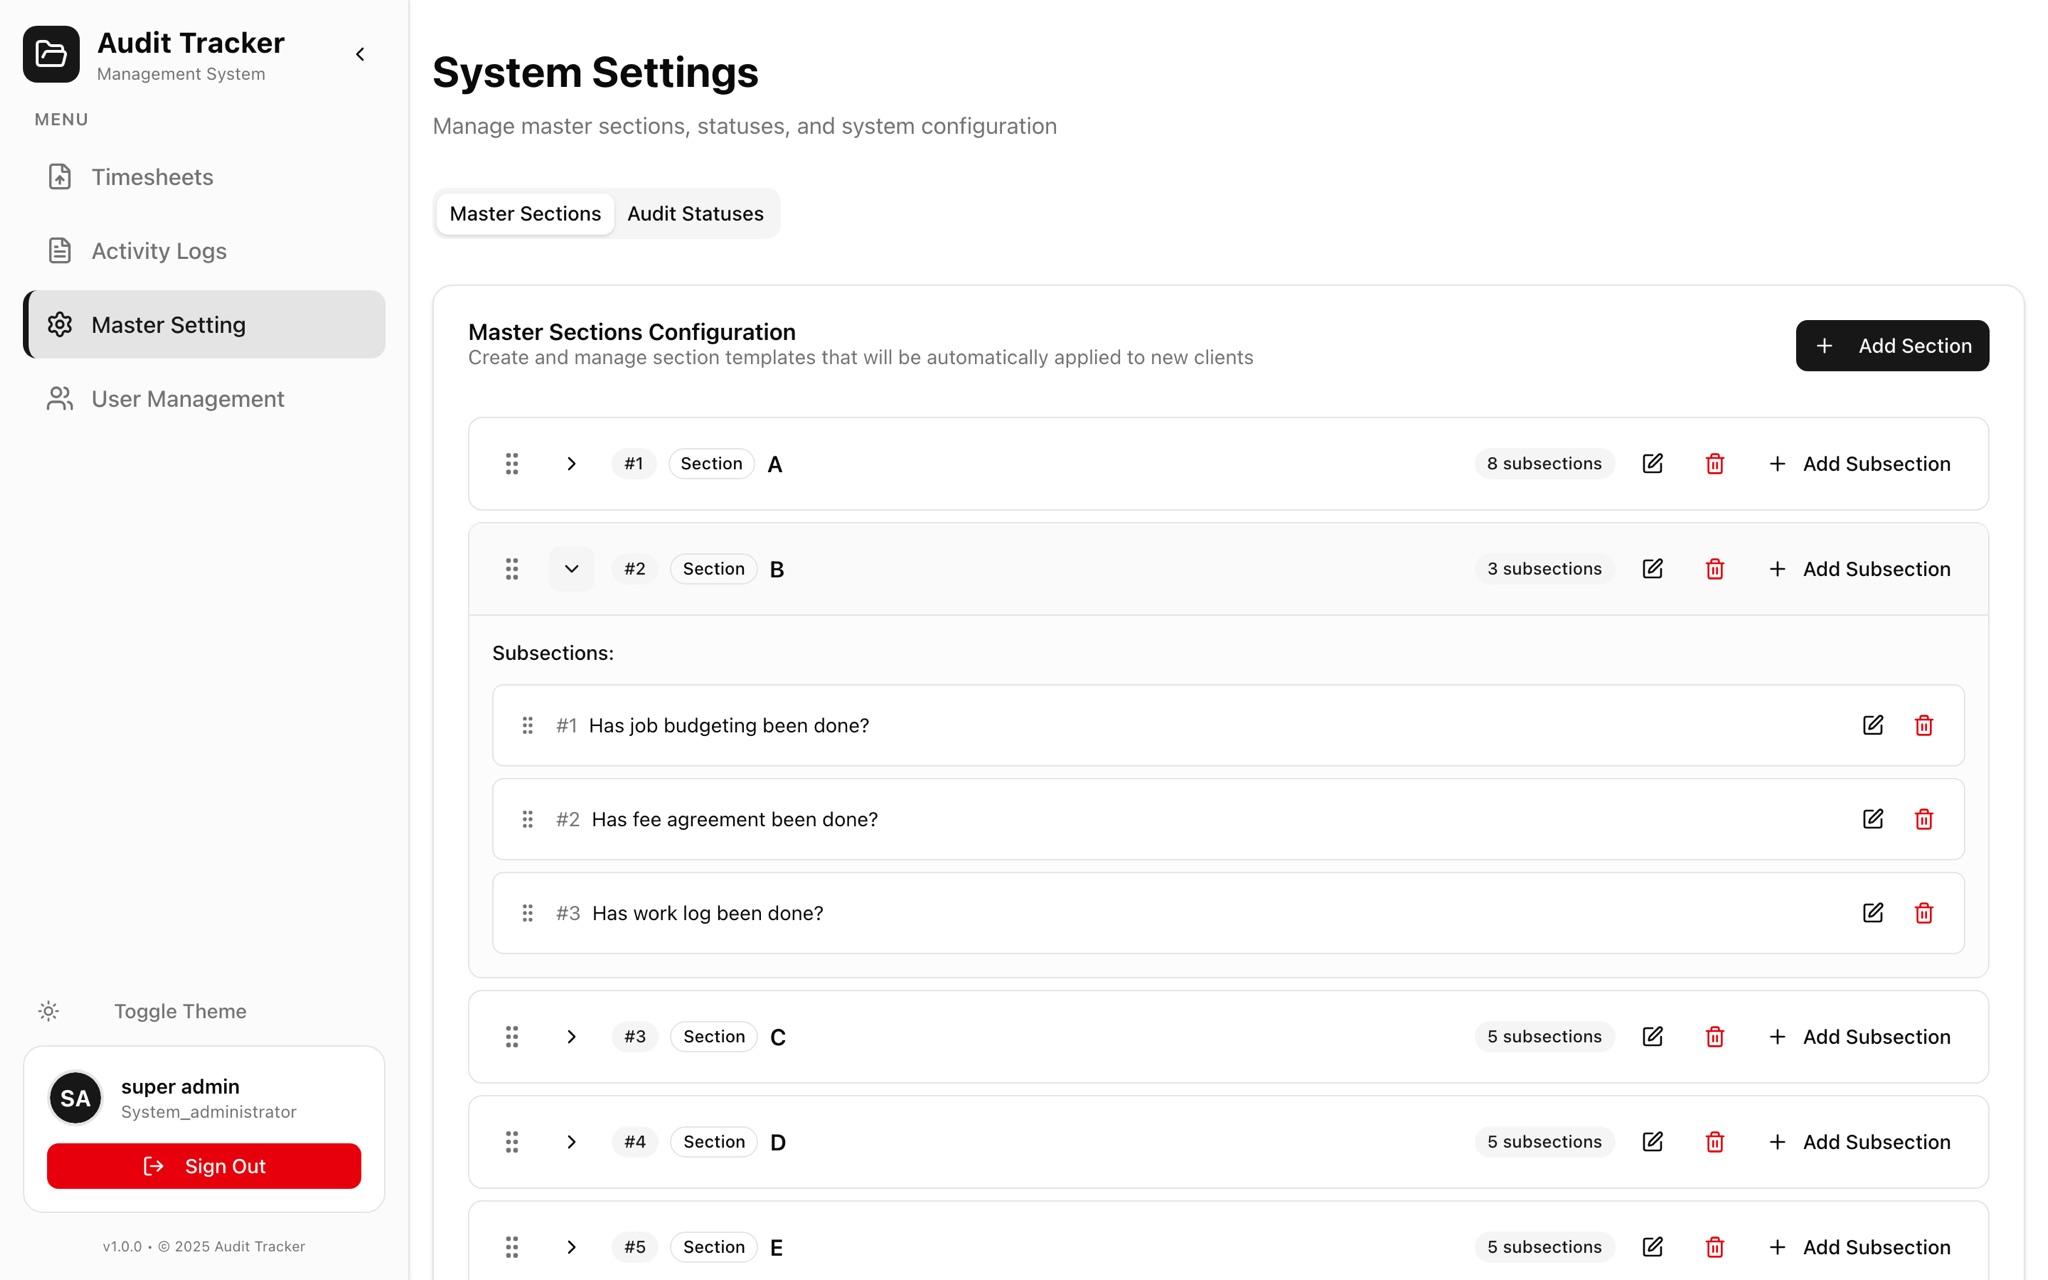Delete Section A using trash icon
This screenshot has width=2048, height=1280.
[x=1714, y=464]
